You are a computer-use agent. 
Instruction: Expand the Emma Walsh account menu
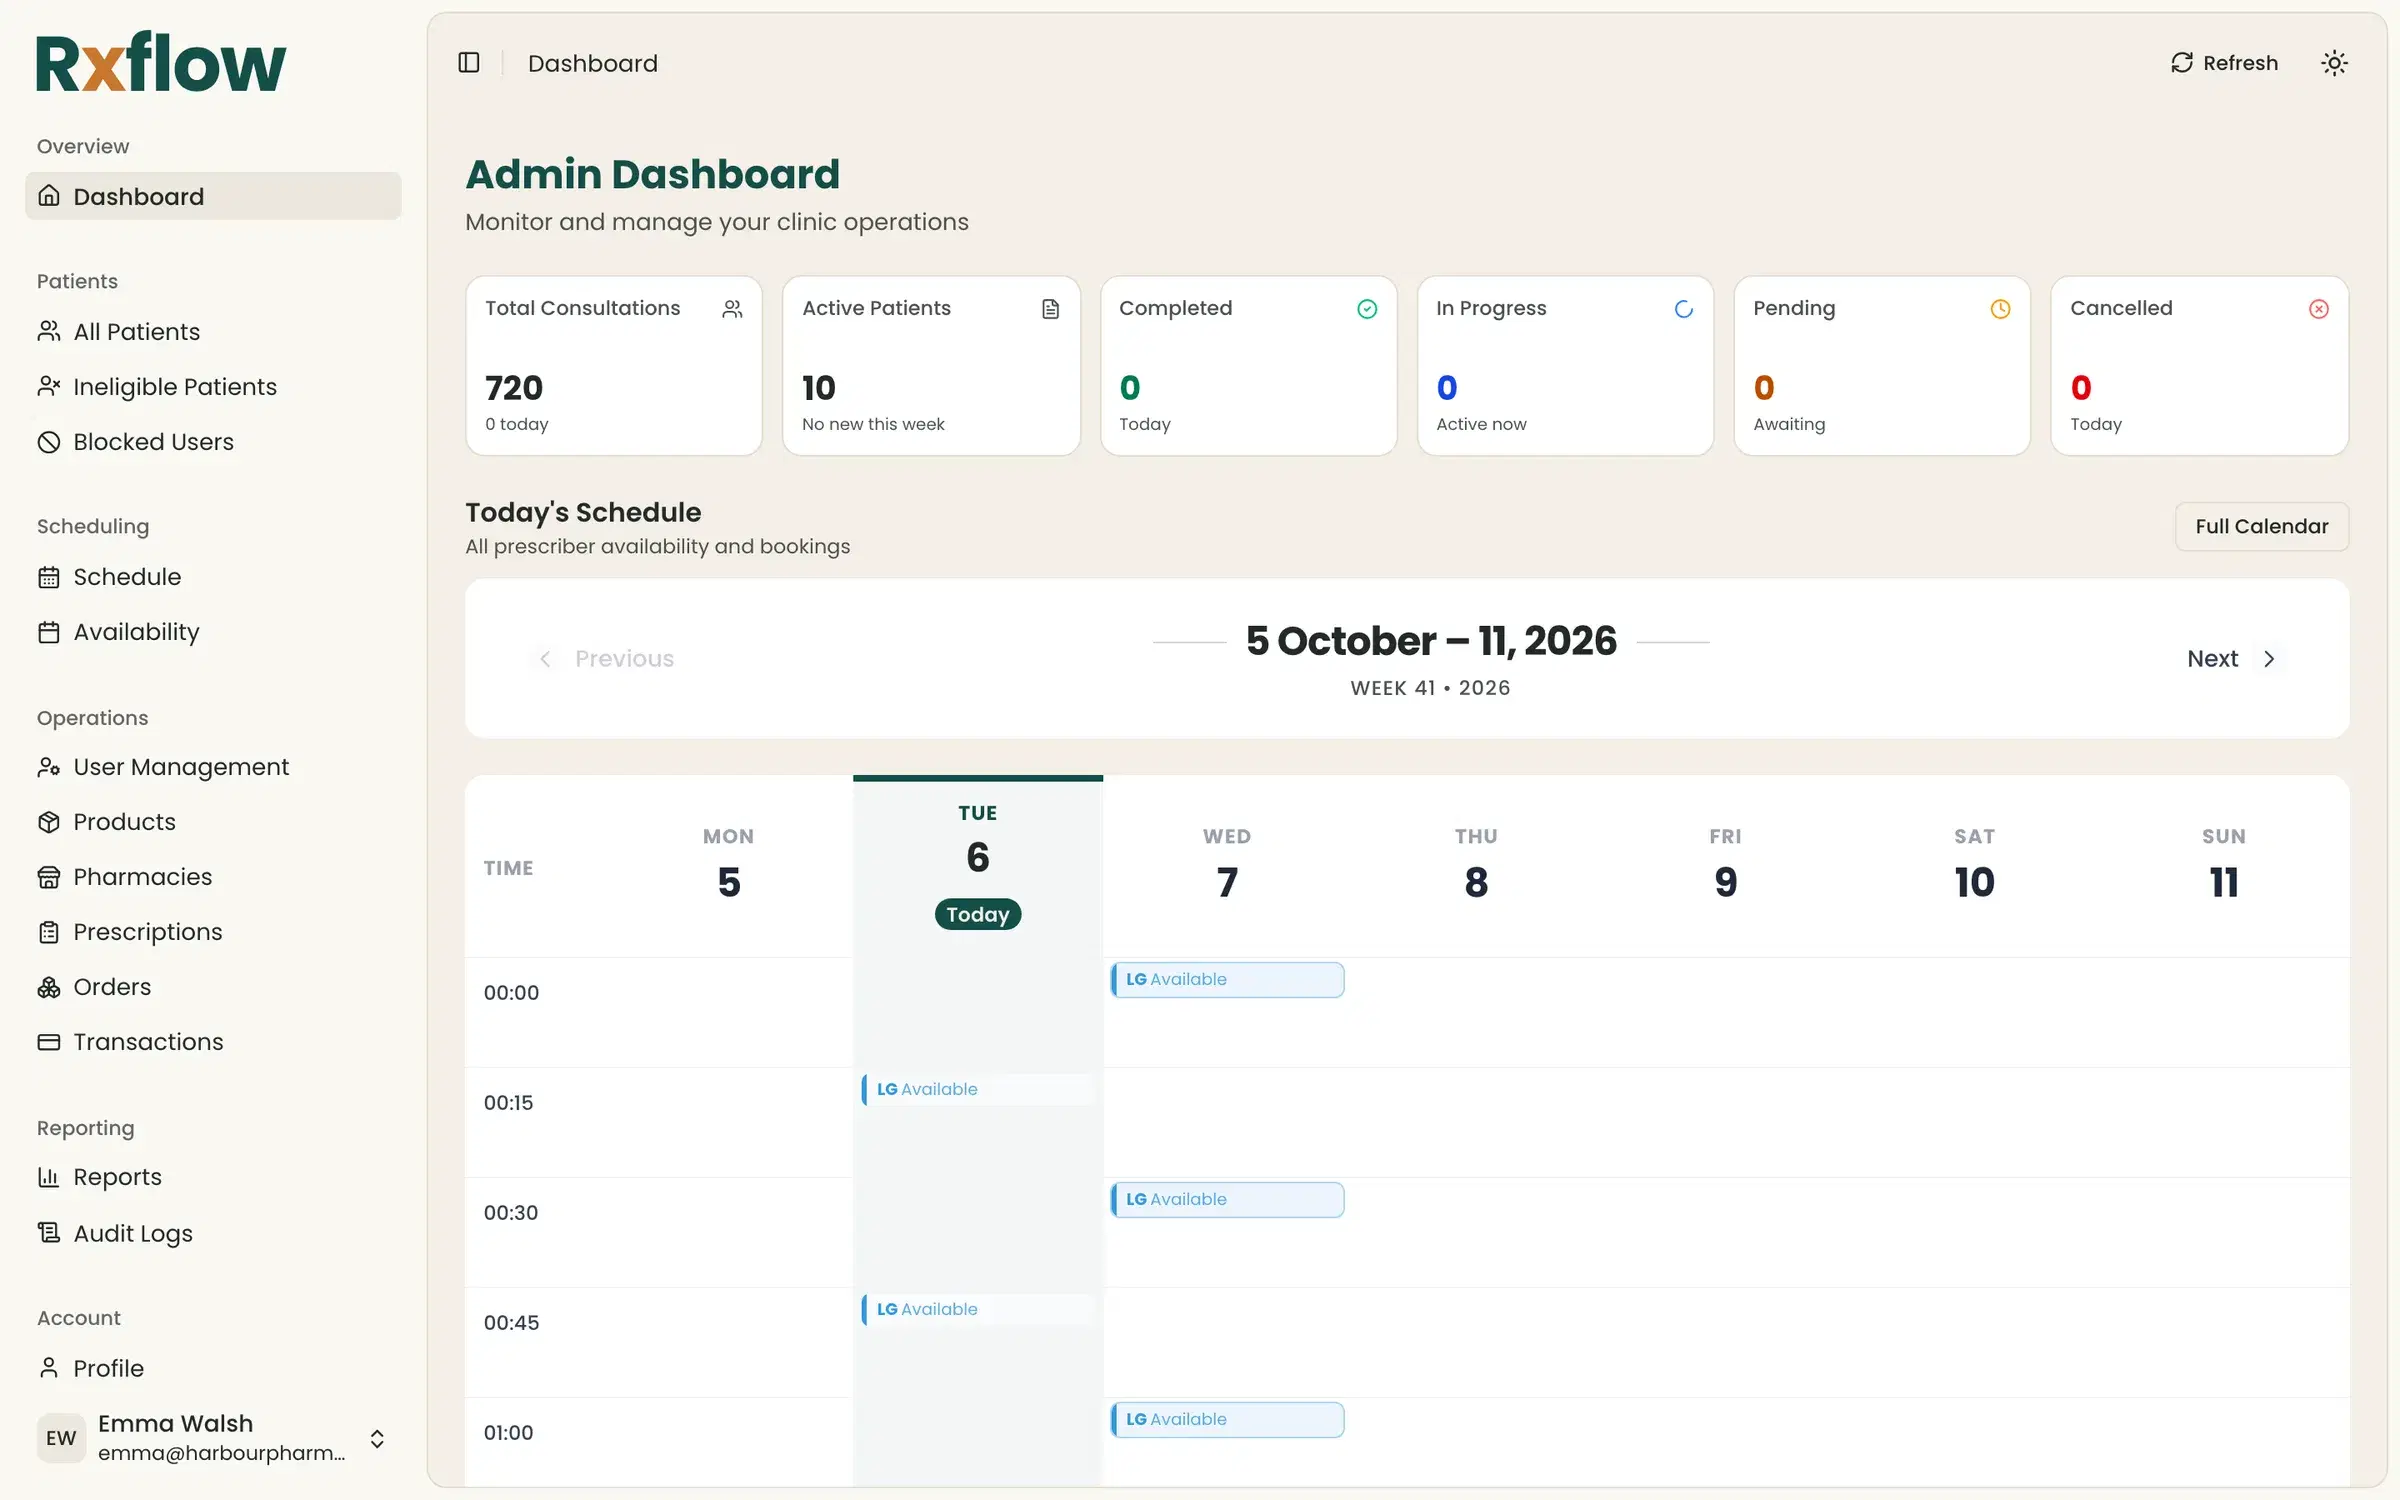pyautogui.click(x=213, y=1438)
